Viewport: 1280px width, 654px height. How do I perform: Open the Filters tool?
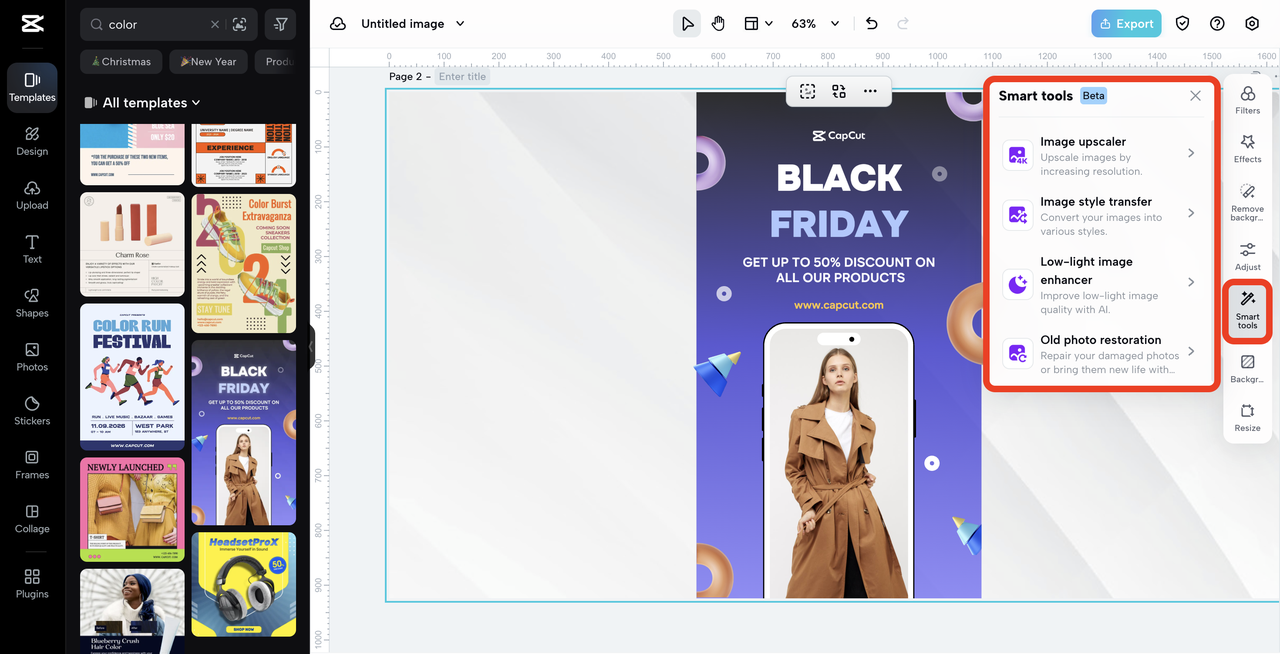(1247, 100)
